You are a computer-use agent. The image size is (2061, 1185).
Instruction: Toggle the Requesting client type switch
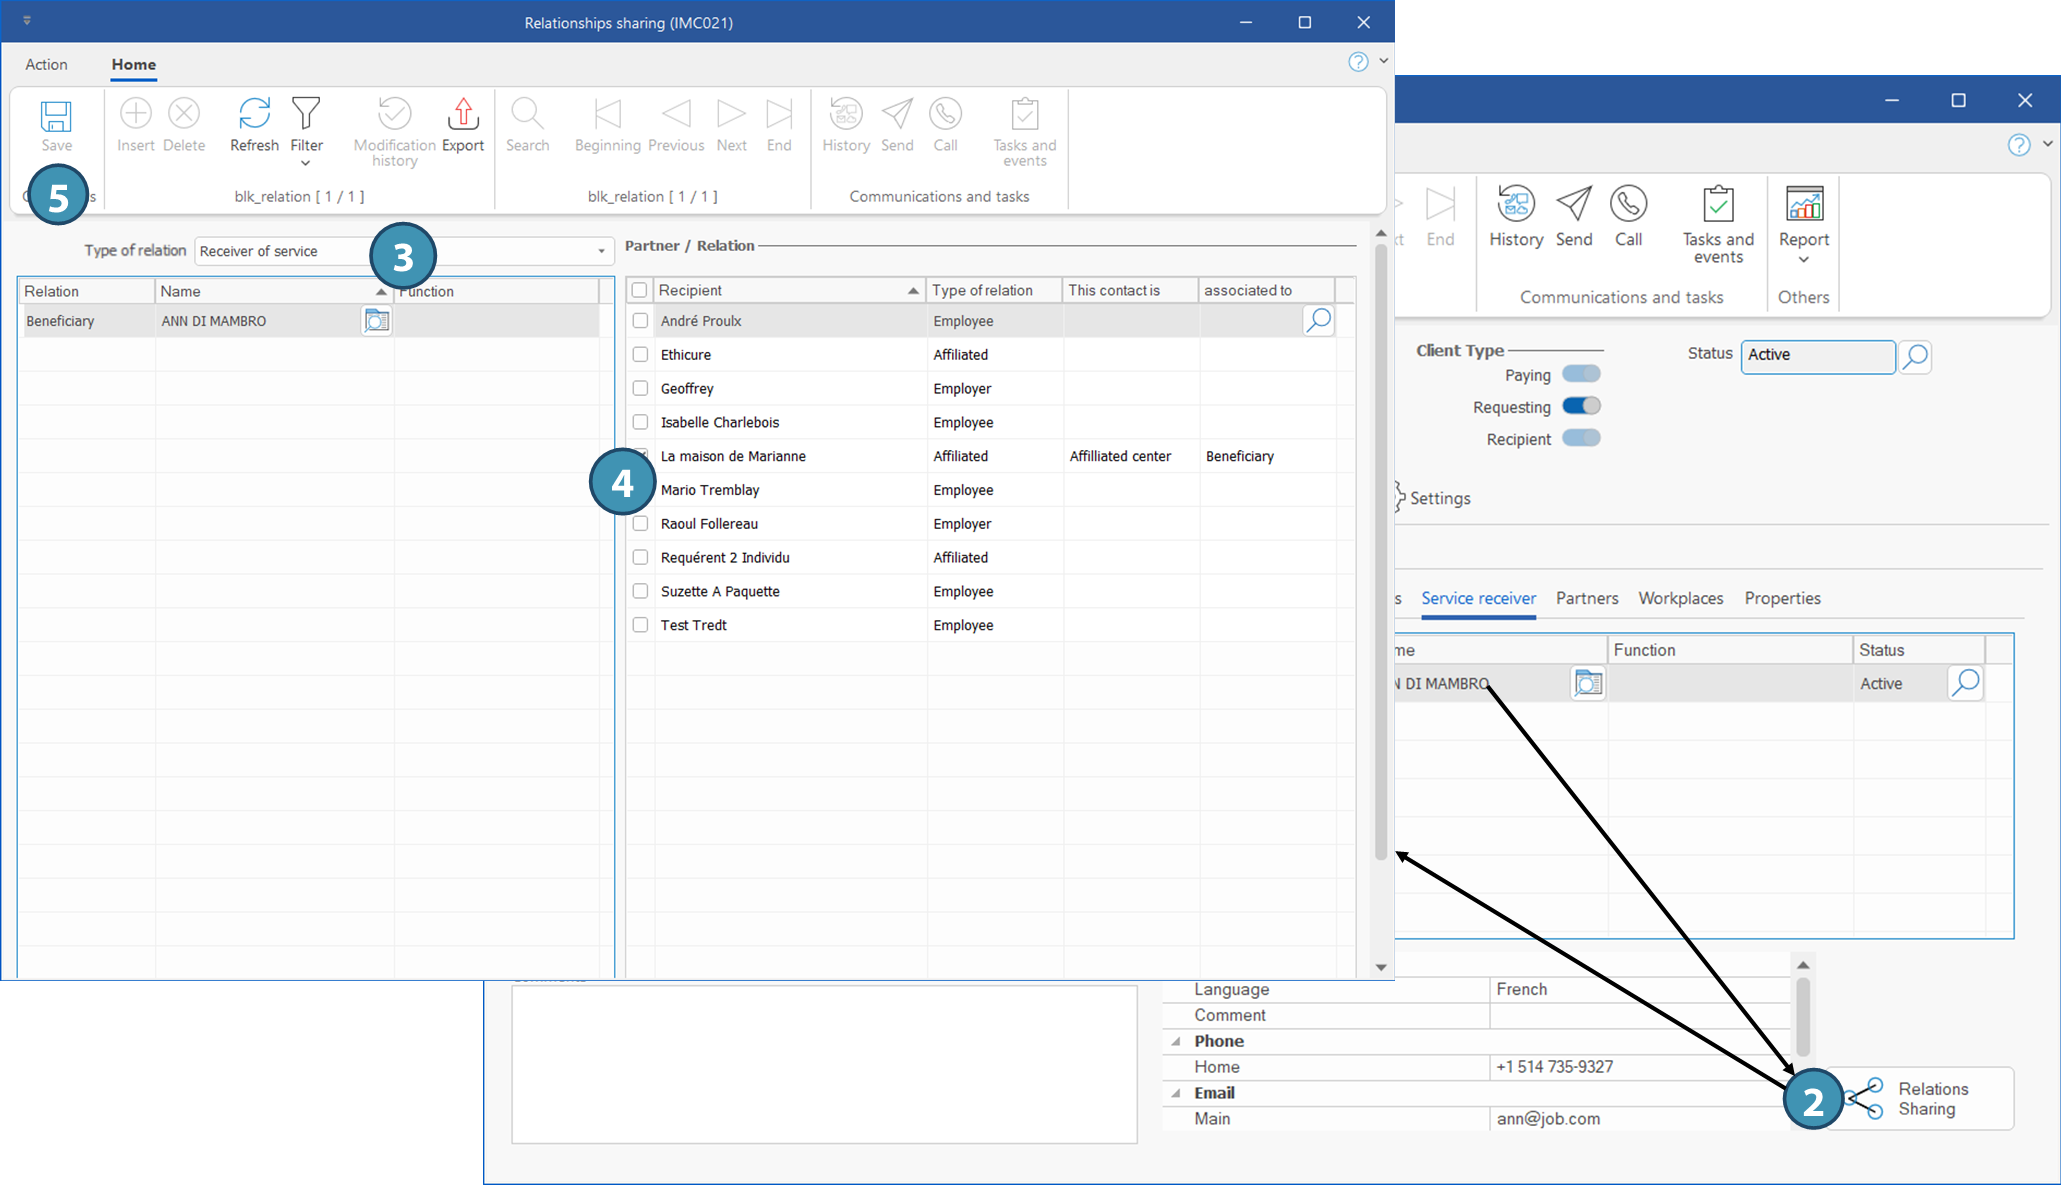pyautogui.click(x=1581, y=406)
